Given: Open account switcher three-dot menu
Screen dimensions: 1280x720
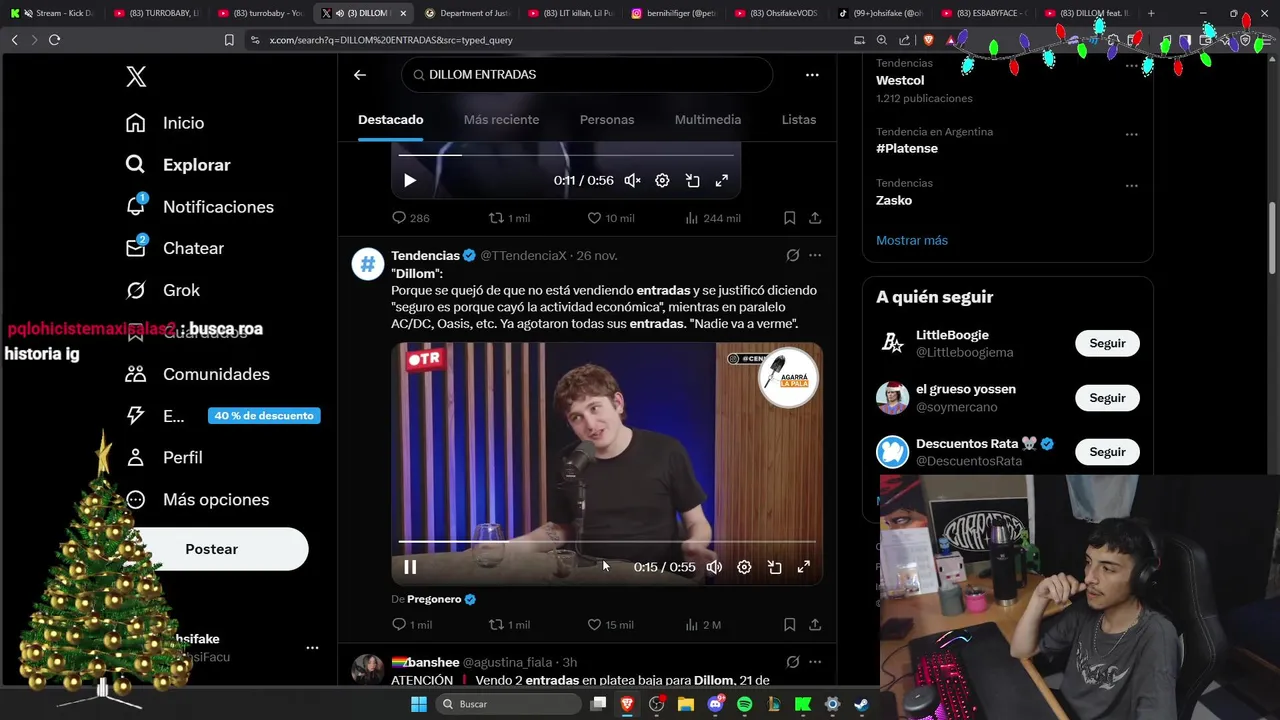Looking at the screenshot, I should coord(312,648).
